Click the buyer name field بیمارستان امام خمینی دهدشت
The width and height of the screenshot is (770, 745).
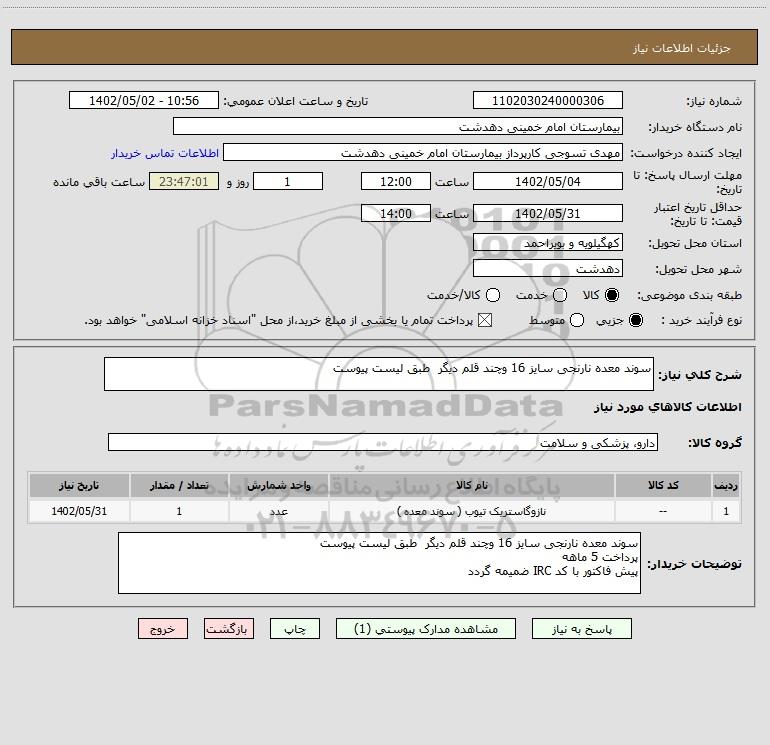(x=398, y=126)
